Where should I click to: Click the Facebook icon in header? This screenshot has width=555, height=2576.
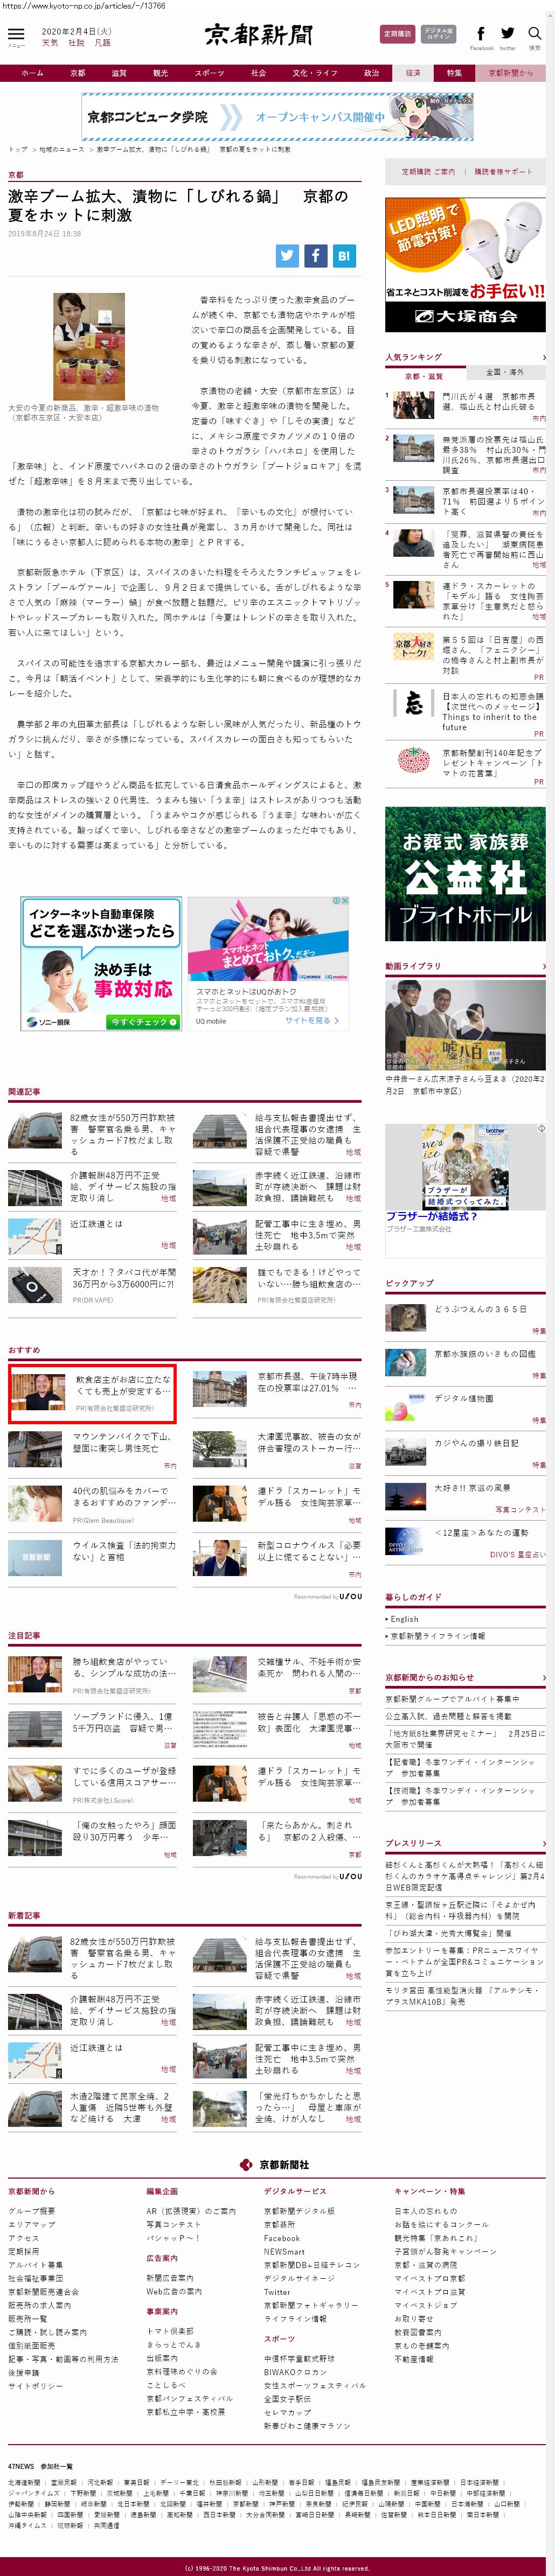click(480, 34)
